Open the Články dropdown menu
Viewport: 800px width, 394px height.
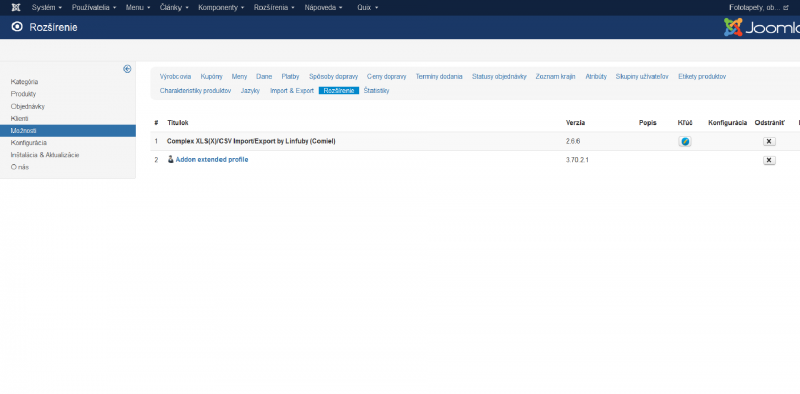point(174,8)
